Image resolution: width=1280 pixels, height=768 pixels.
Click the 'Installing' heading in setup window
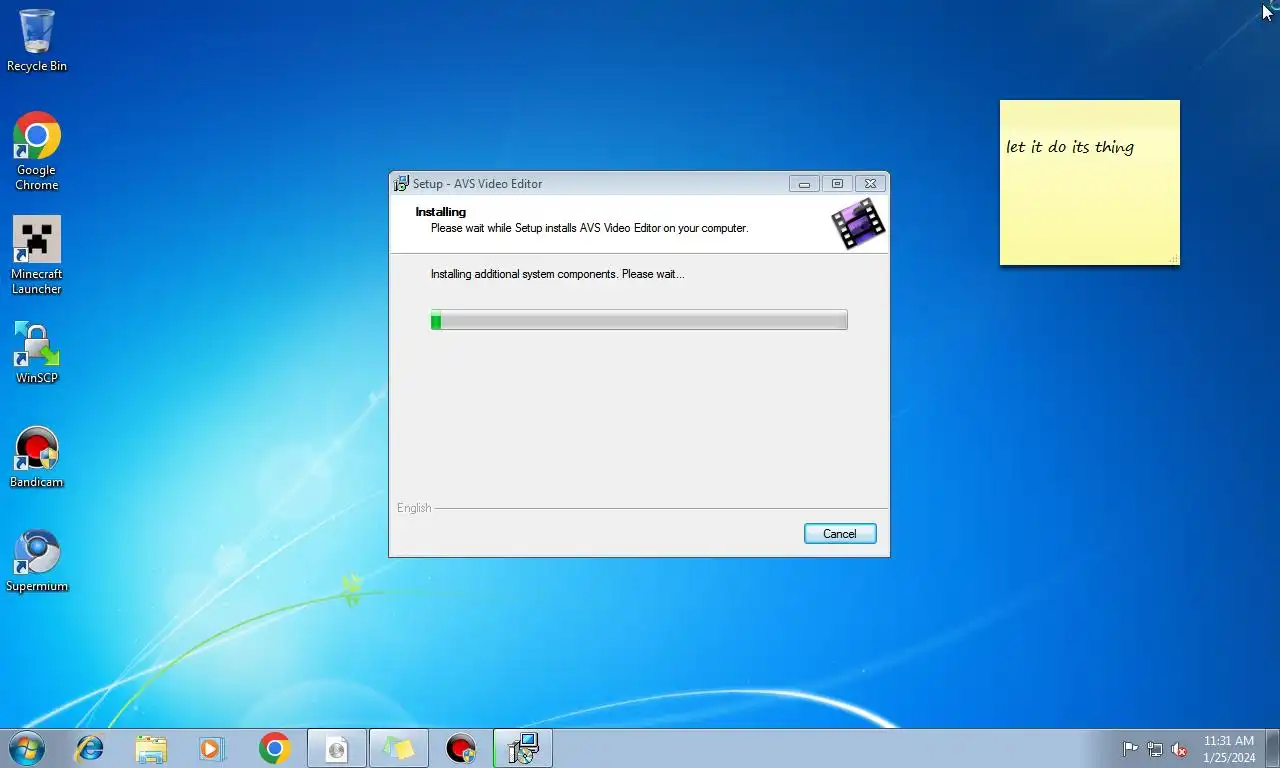coord(441,212)
